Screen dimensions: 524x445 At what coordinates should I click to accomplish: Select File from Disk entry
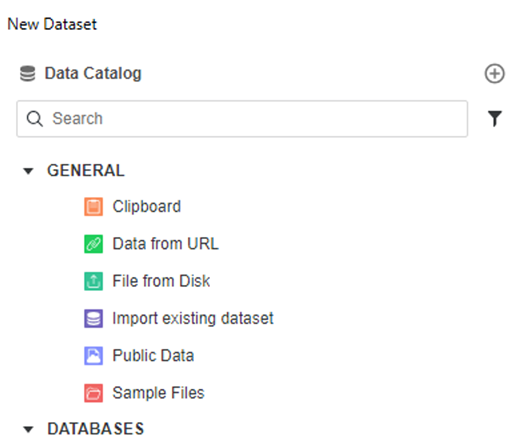(x=161, y=281)
